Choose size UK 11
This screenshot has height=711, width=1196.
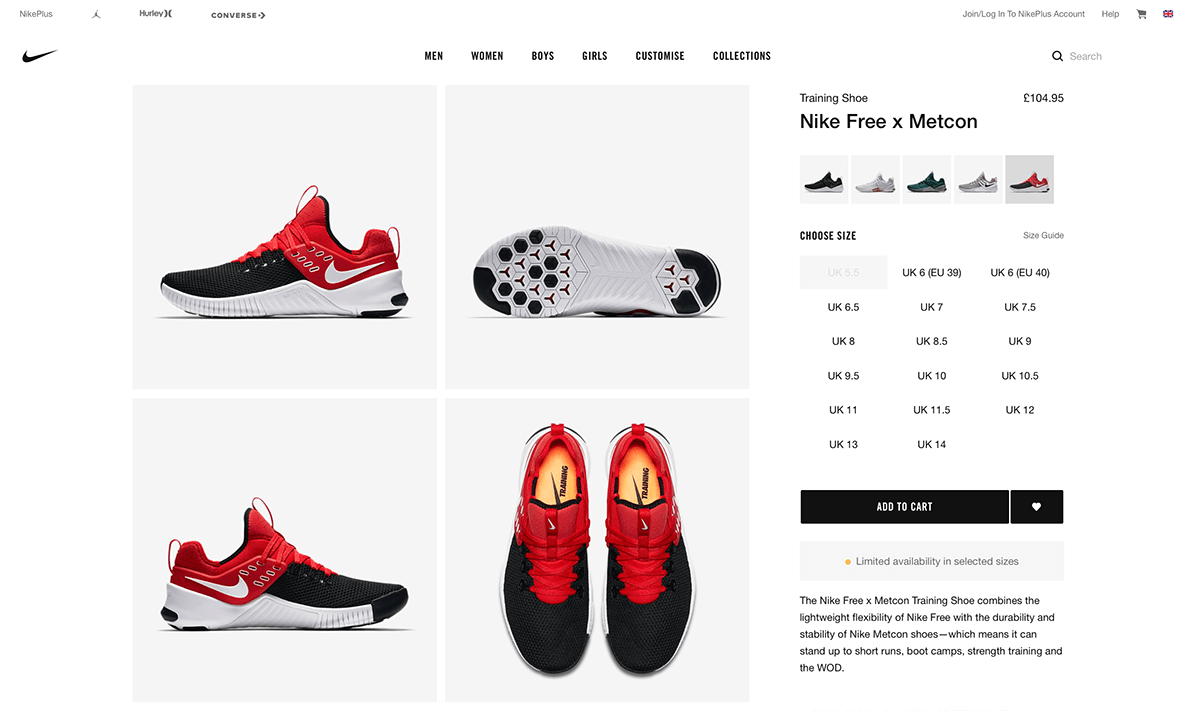(843, 410)
